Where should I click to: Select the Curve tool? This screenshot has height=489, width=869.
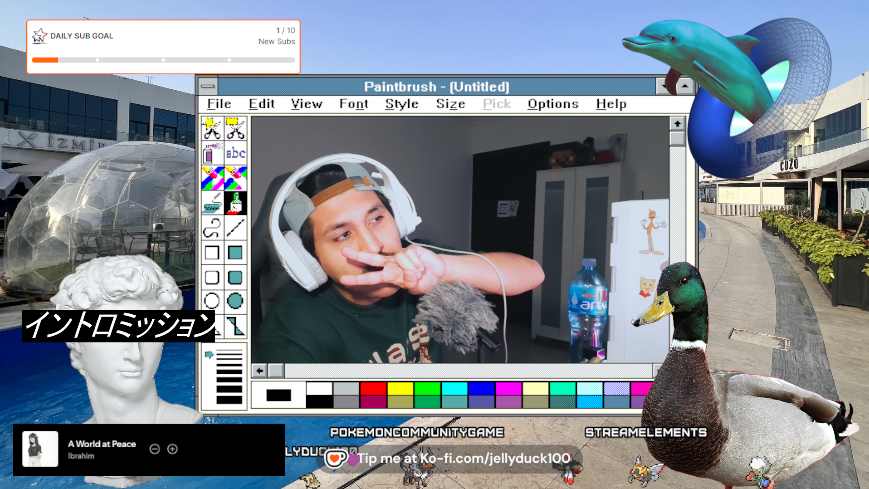point(212,228)
